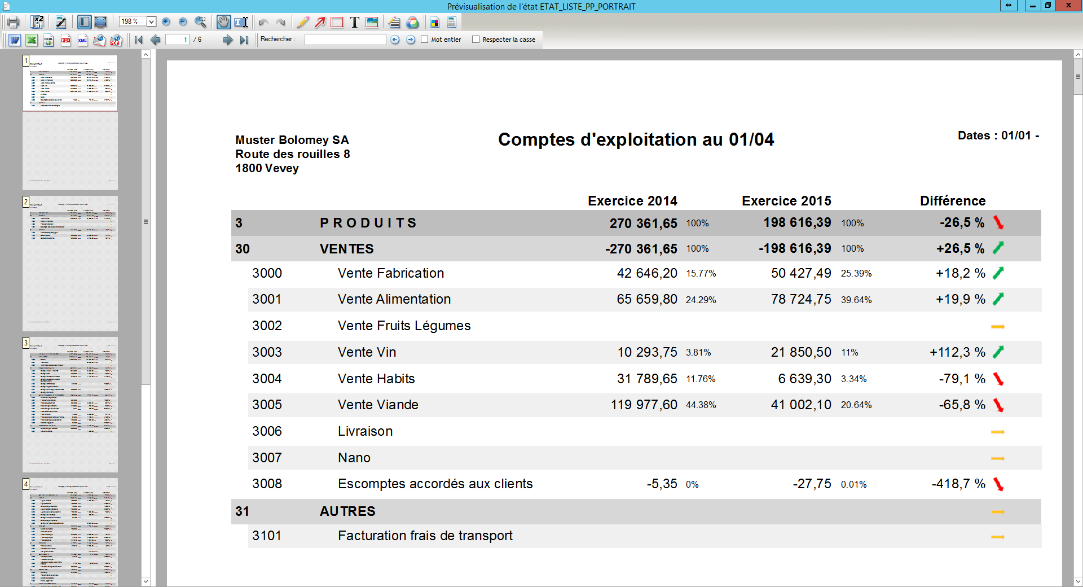Click the double-arrow title bar button
This screenshot has width=1083, height=587.
[1009, 6]
